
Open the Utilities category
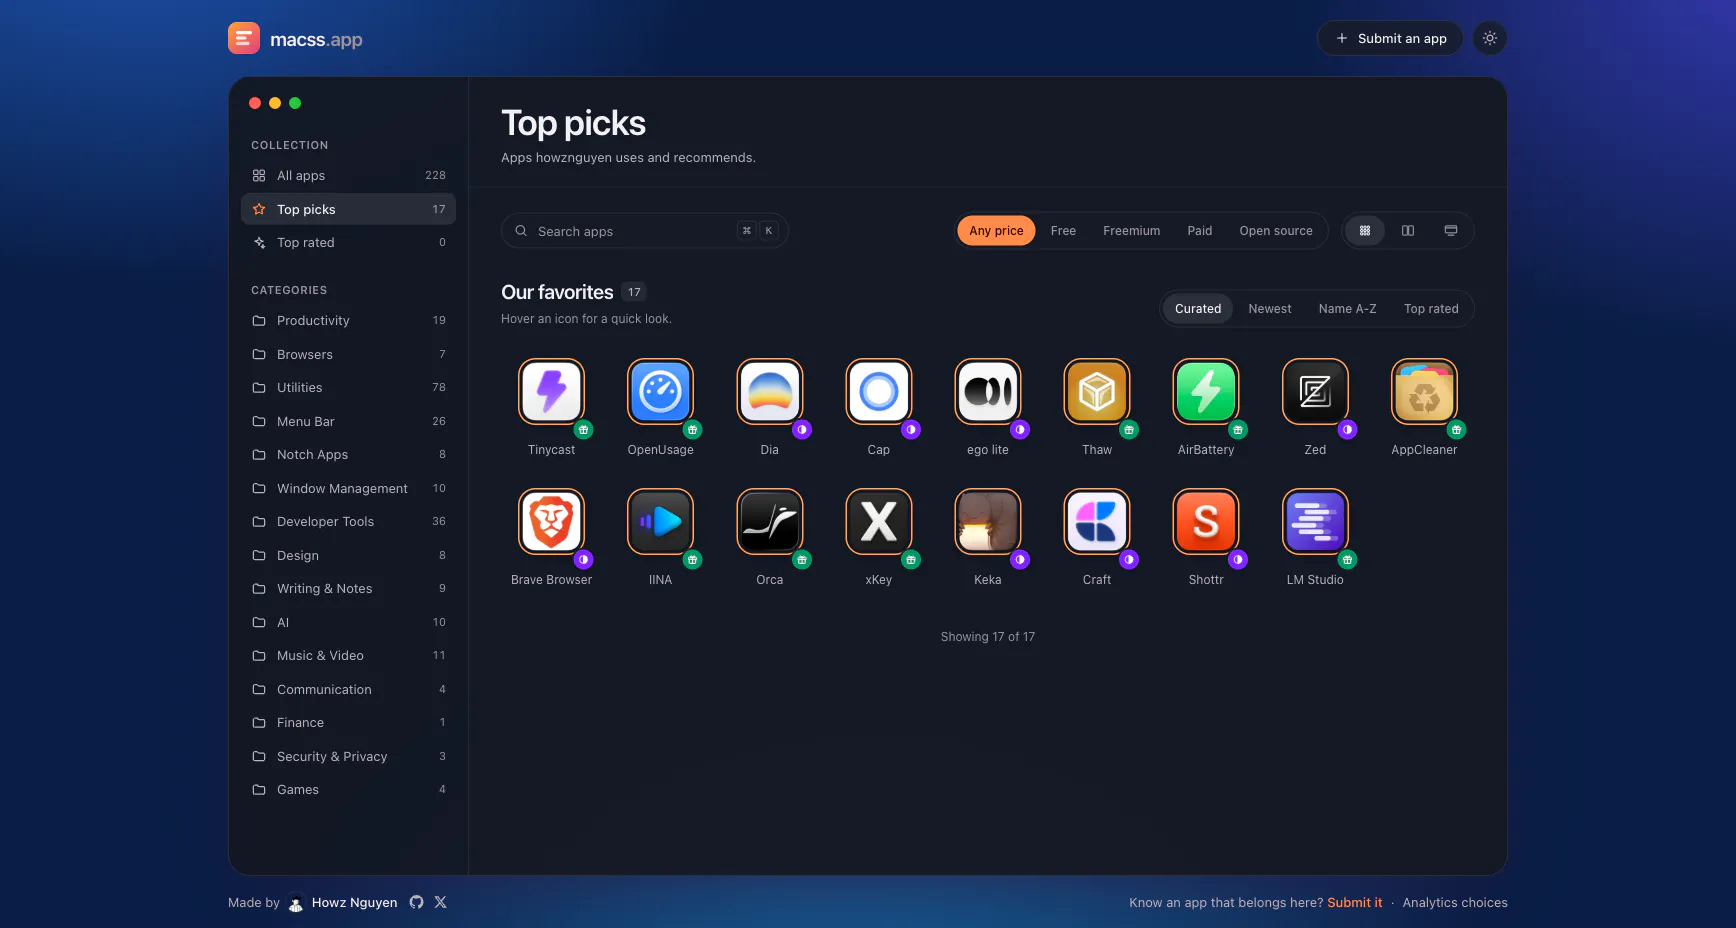[348, 387]
